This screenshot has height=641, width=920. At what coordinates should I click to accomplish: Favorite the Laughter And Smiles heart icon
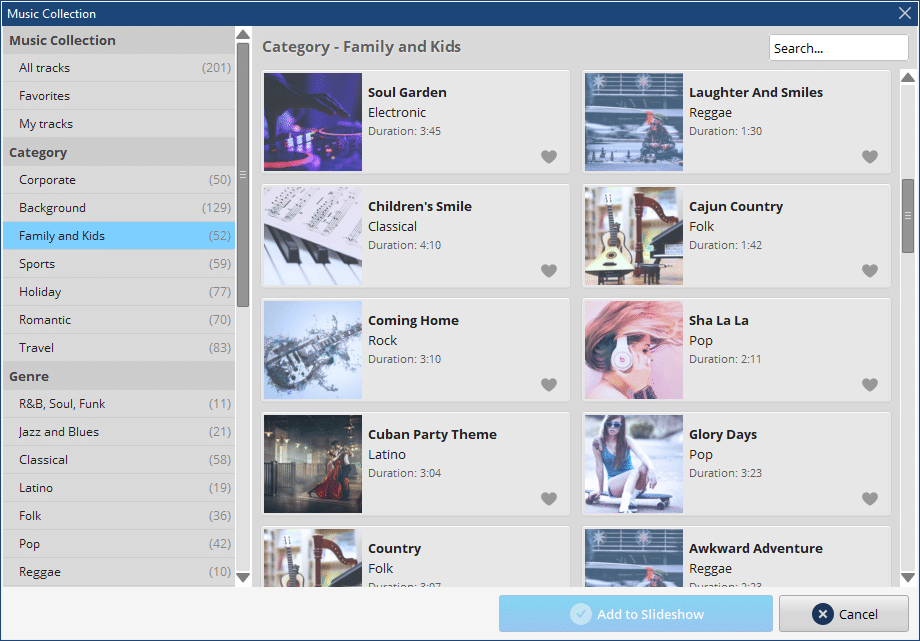tap(870, 157)
